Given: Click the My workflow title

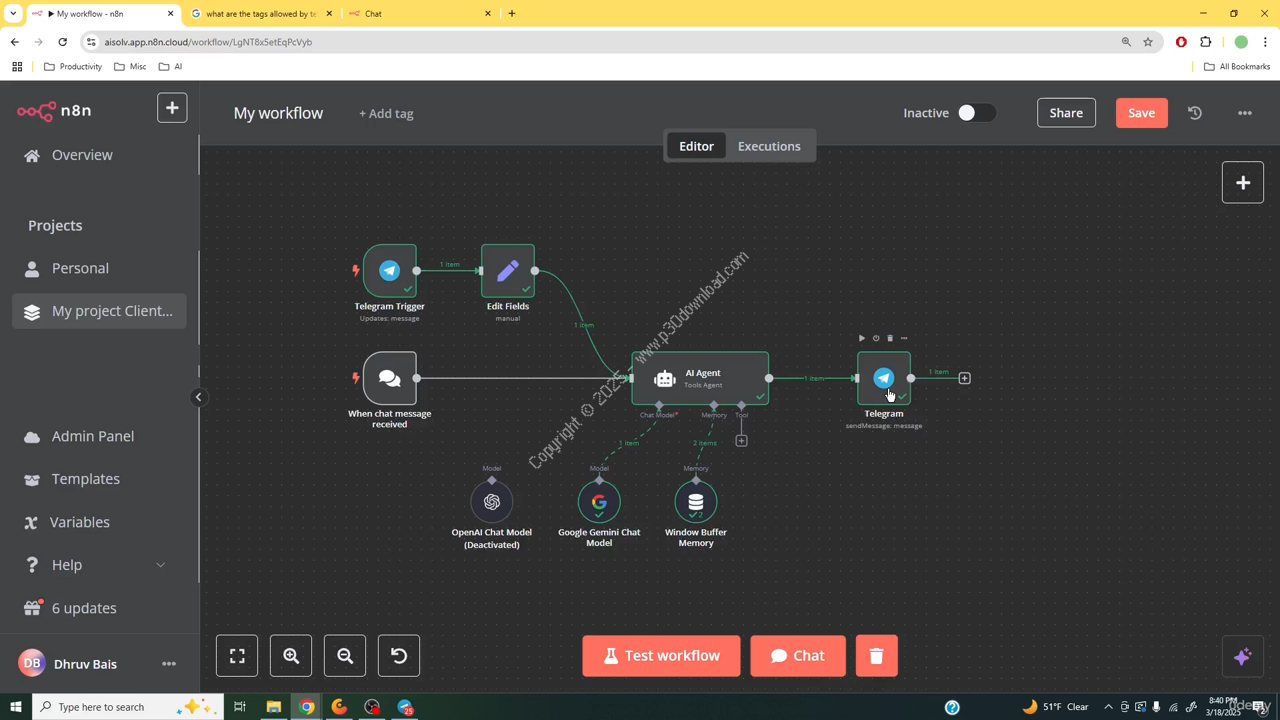Looking at the screenshot, I should [278, 113].
